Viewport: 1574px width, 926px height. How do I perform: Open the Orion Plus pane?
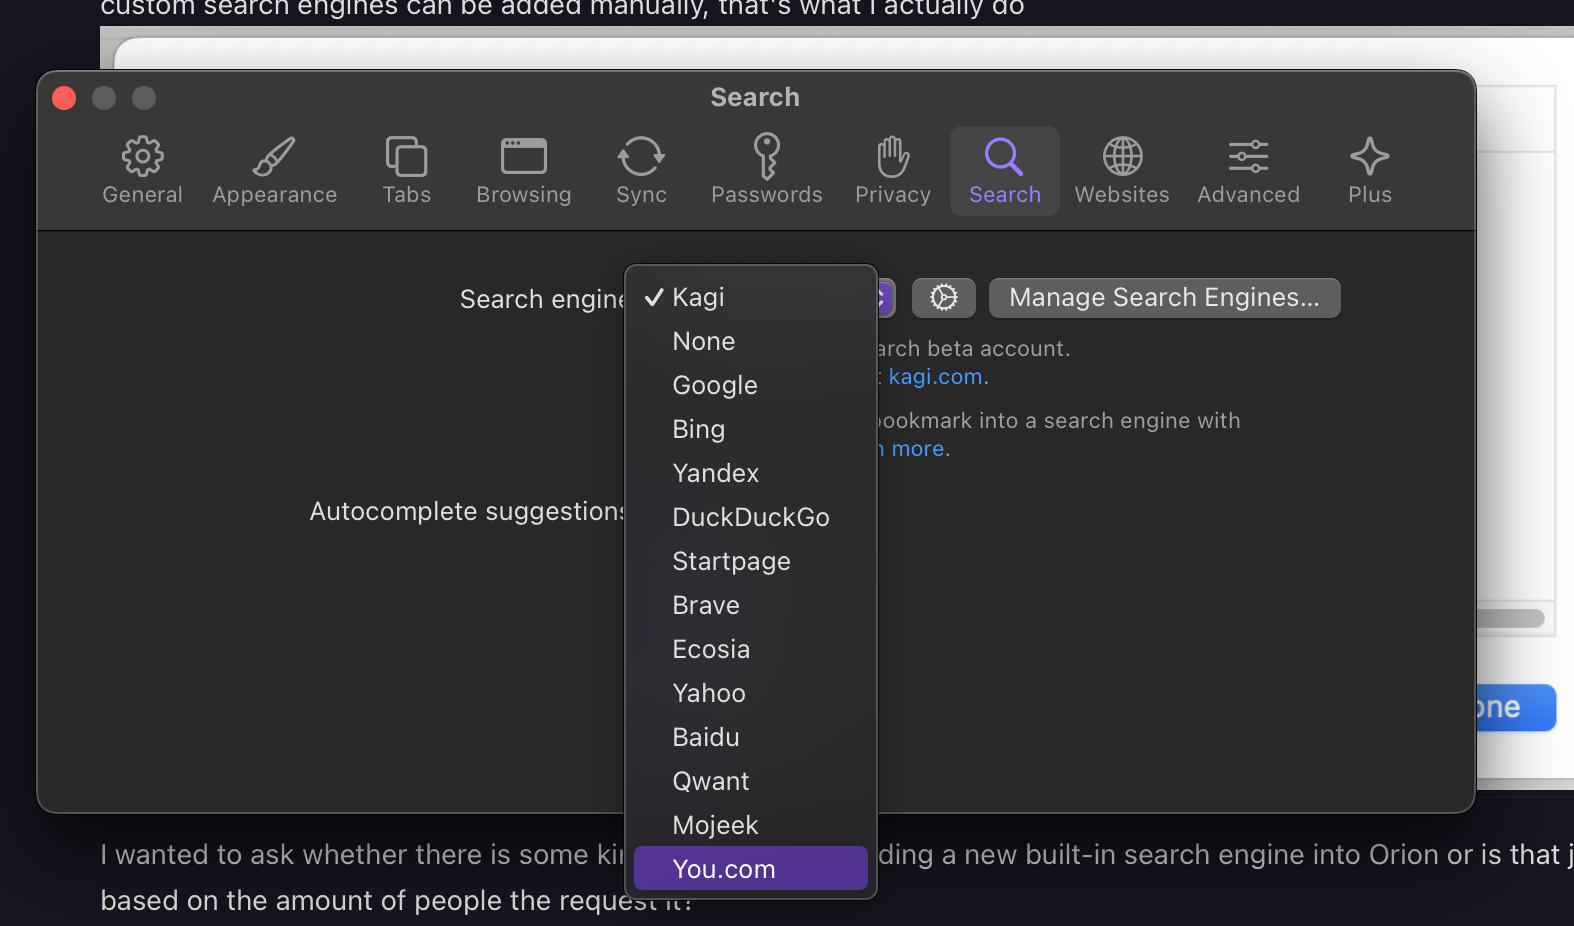click(x=1369, y=171)
